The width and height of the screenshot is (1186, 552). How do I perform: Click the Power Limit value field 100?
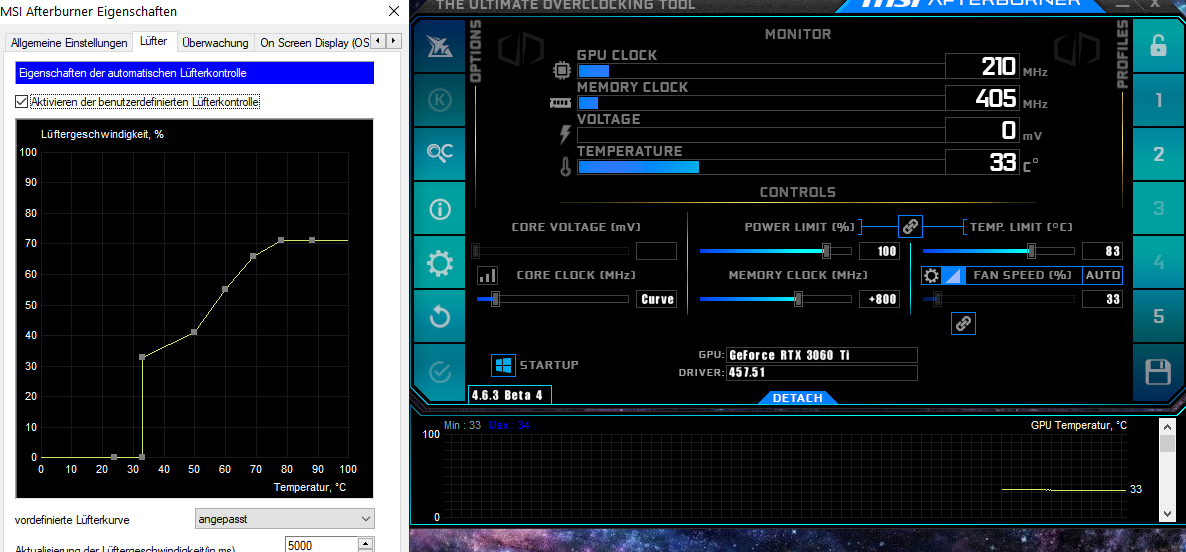pos(879,251)
